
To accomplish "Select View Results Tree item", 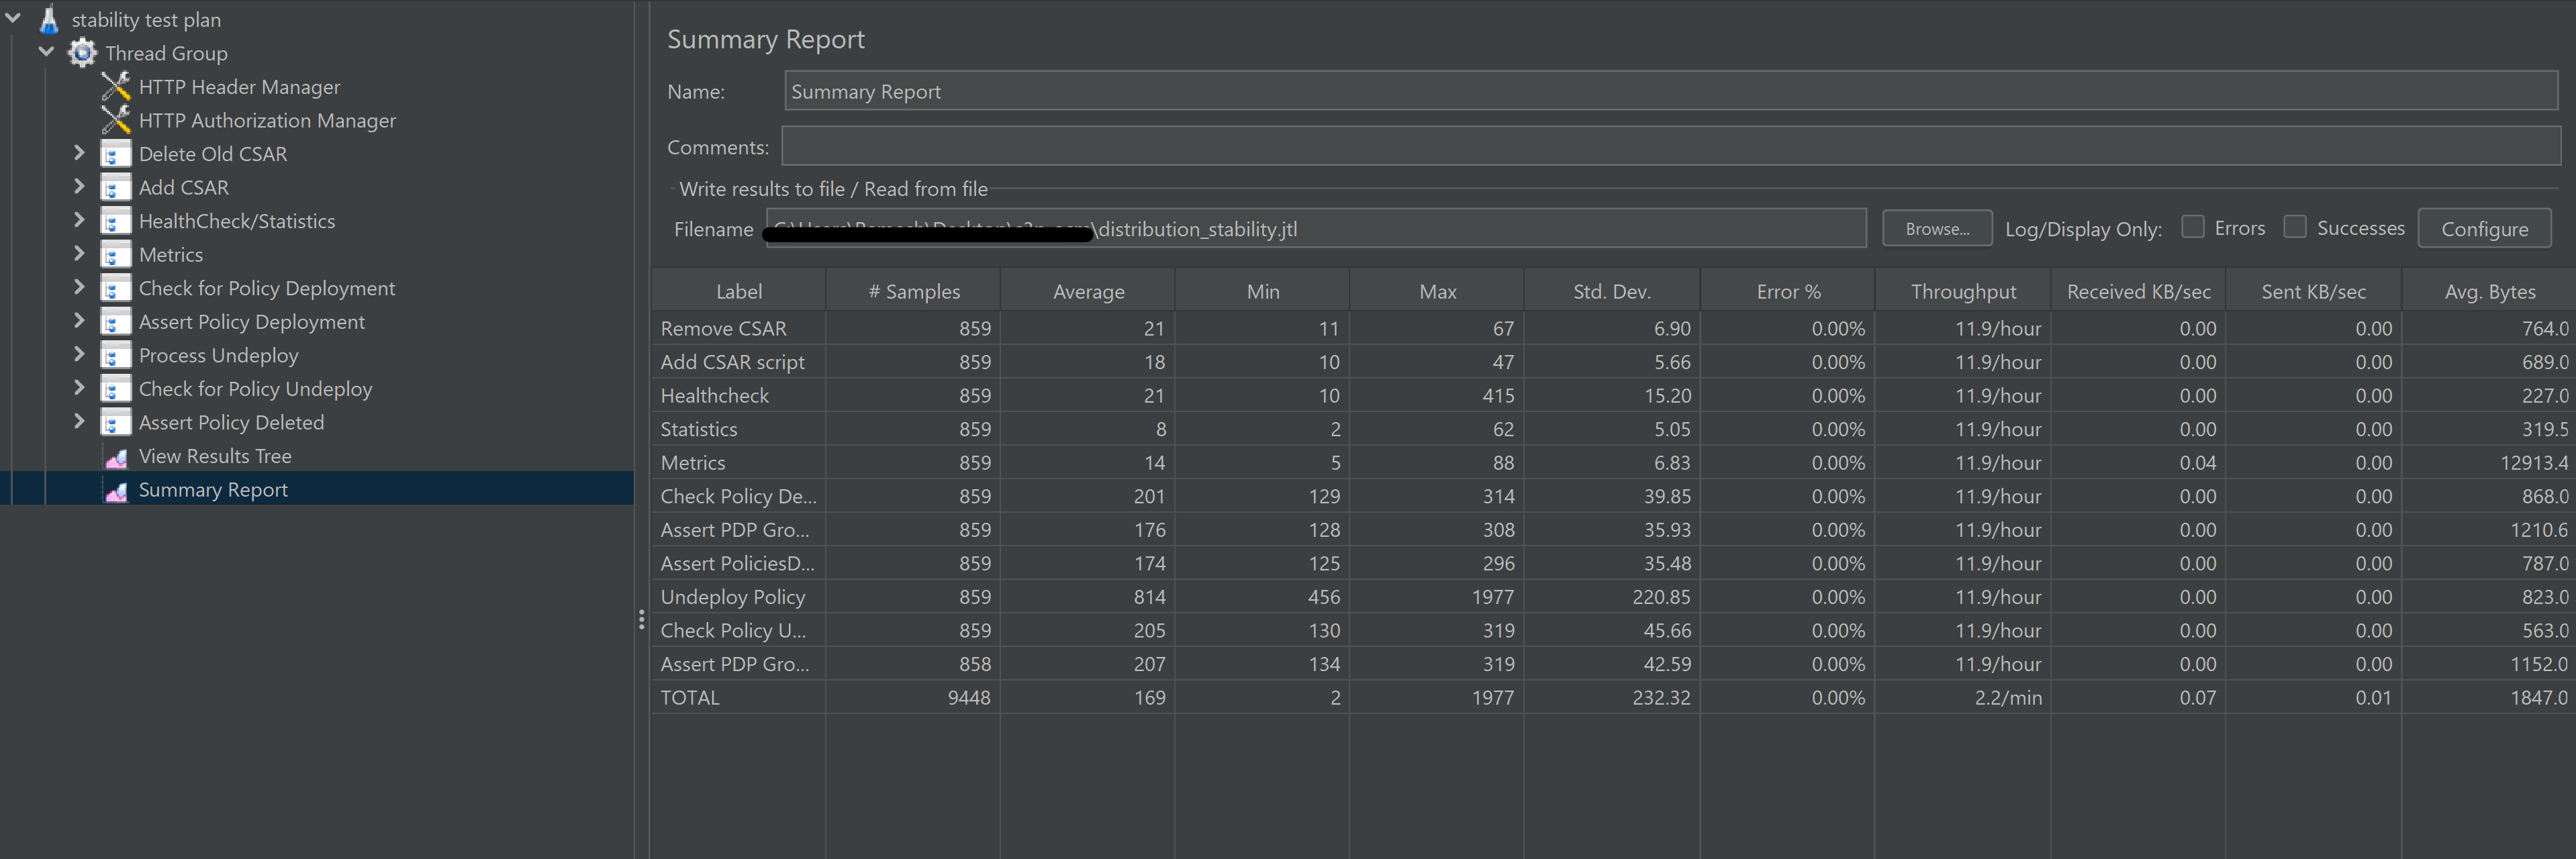I will 215,456.
